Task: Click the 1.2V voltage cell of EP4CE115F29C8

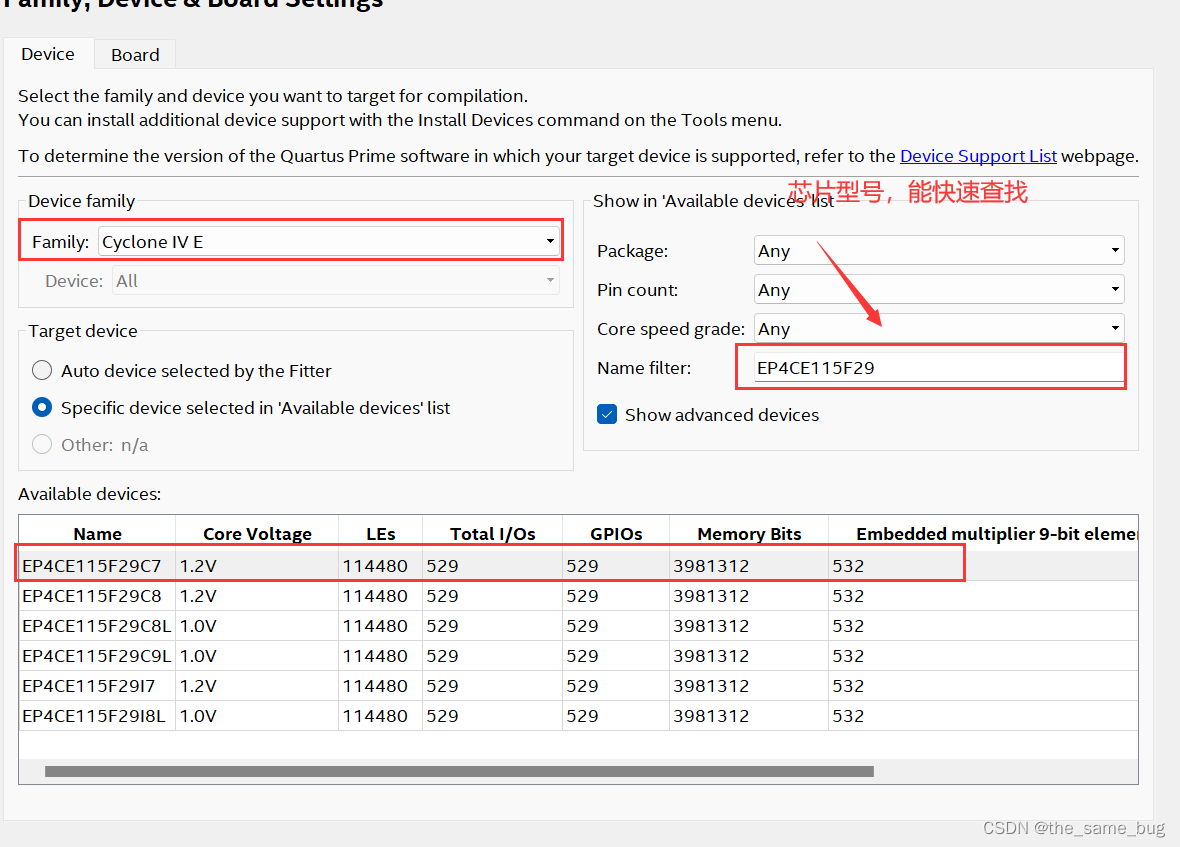Action: point(257,596)
